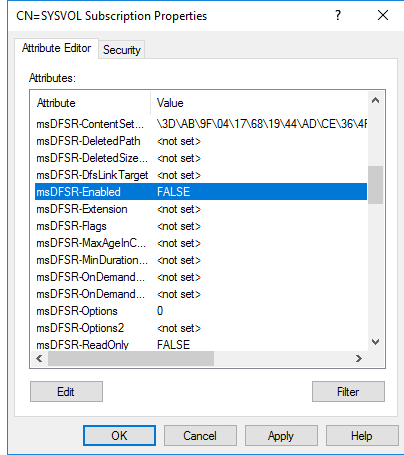The width and height of the screenshot is (404, 455).
Task: Click the Help button
Action: click(x=362, y=436)
